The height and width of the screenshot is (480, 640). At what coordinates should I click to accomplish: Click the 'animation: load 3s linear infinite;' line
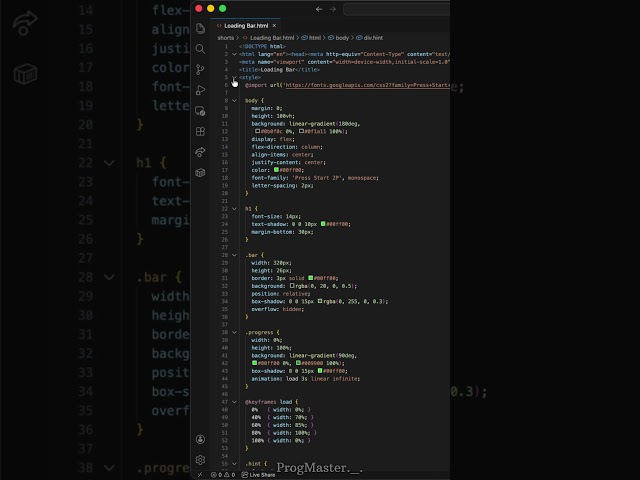(x=306, y=379)
